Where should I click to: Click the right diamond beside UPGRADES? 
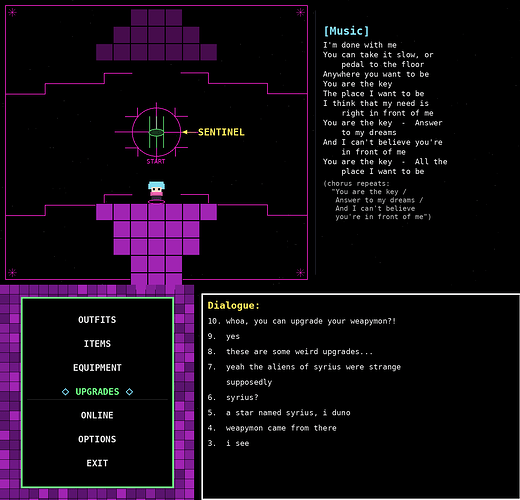point(129,392)
